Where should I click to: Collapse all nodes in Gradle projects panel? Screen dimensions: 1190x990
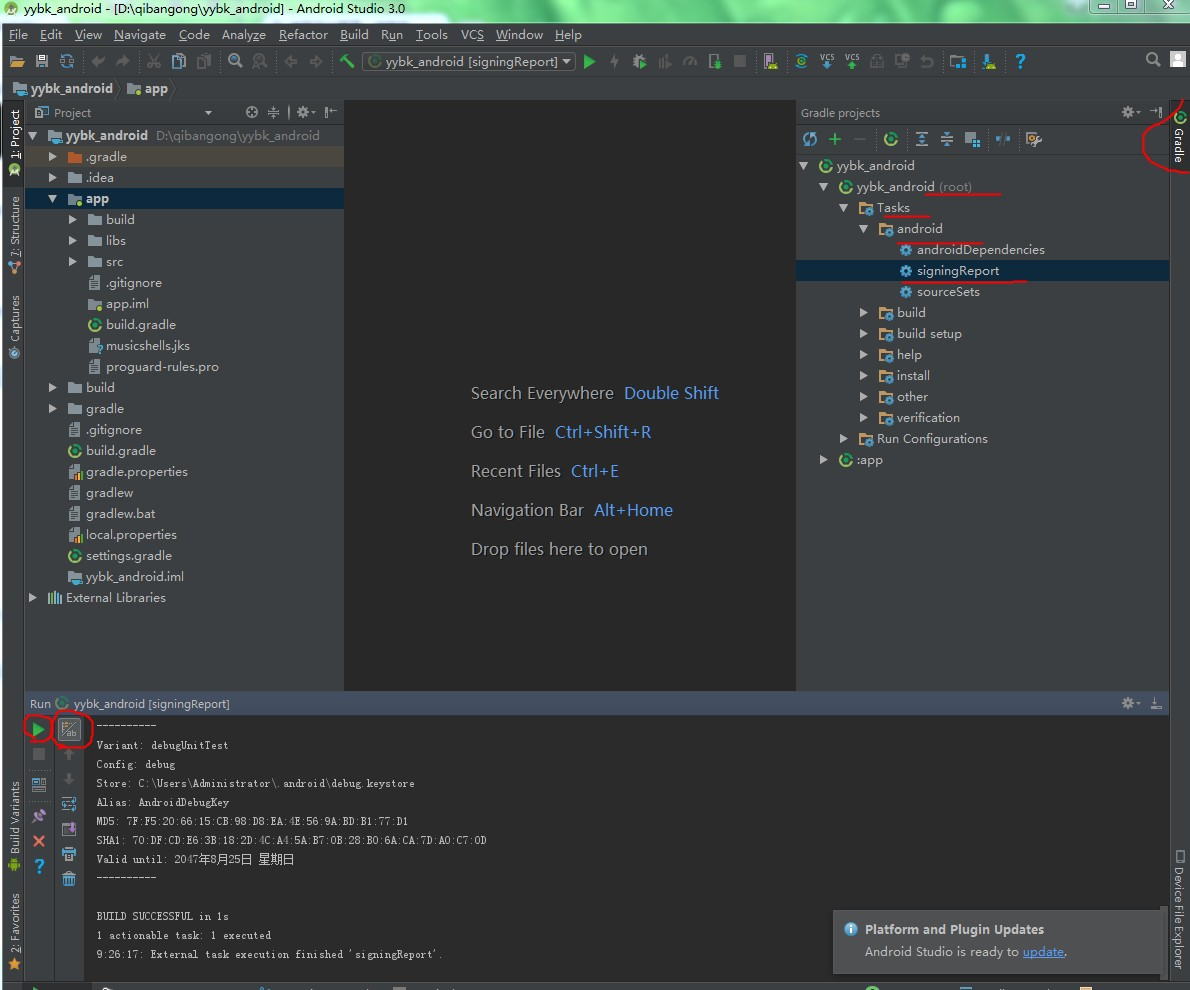click(x=947, y=139)
